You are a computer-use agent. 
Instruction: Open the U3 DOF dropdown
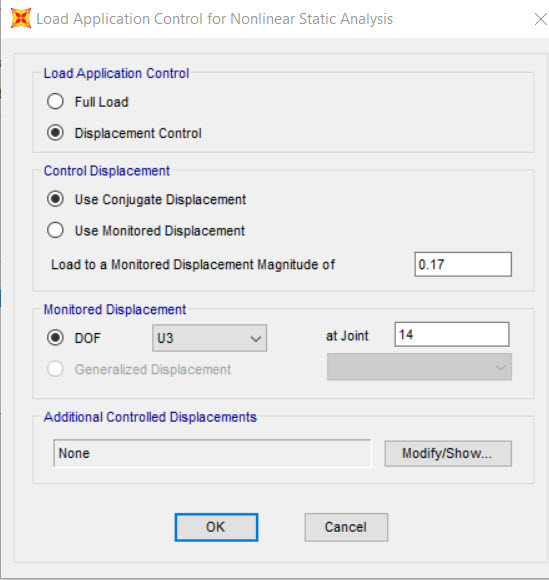point(209,338)
